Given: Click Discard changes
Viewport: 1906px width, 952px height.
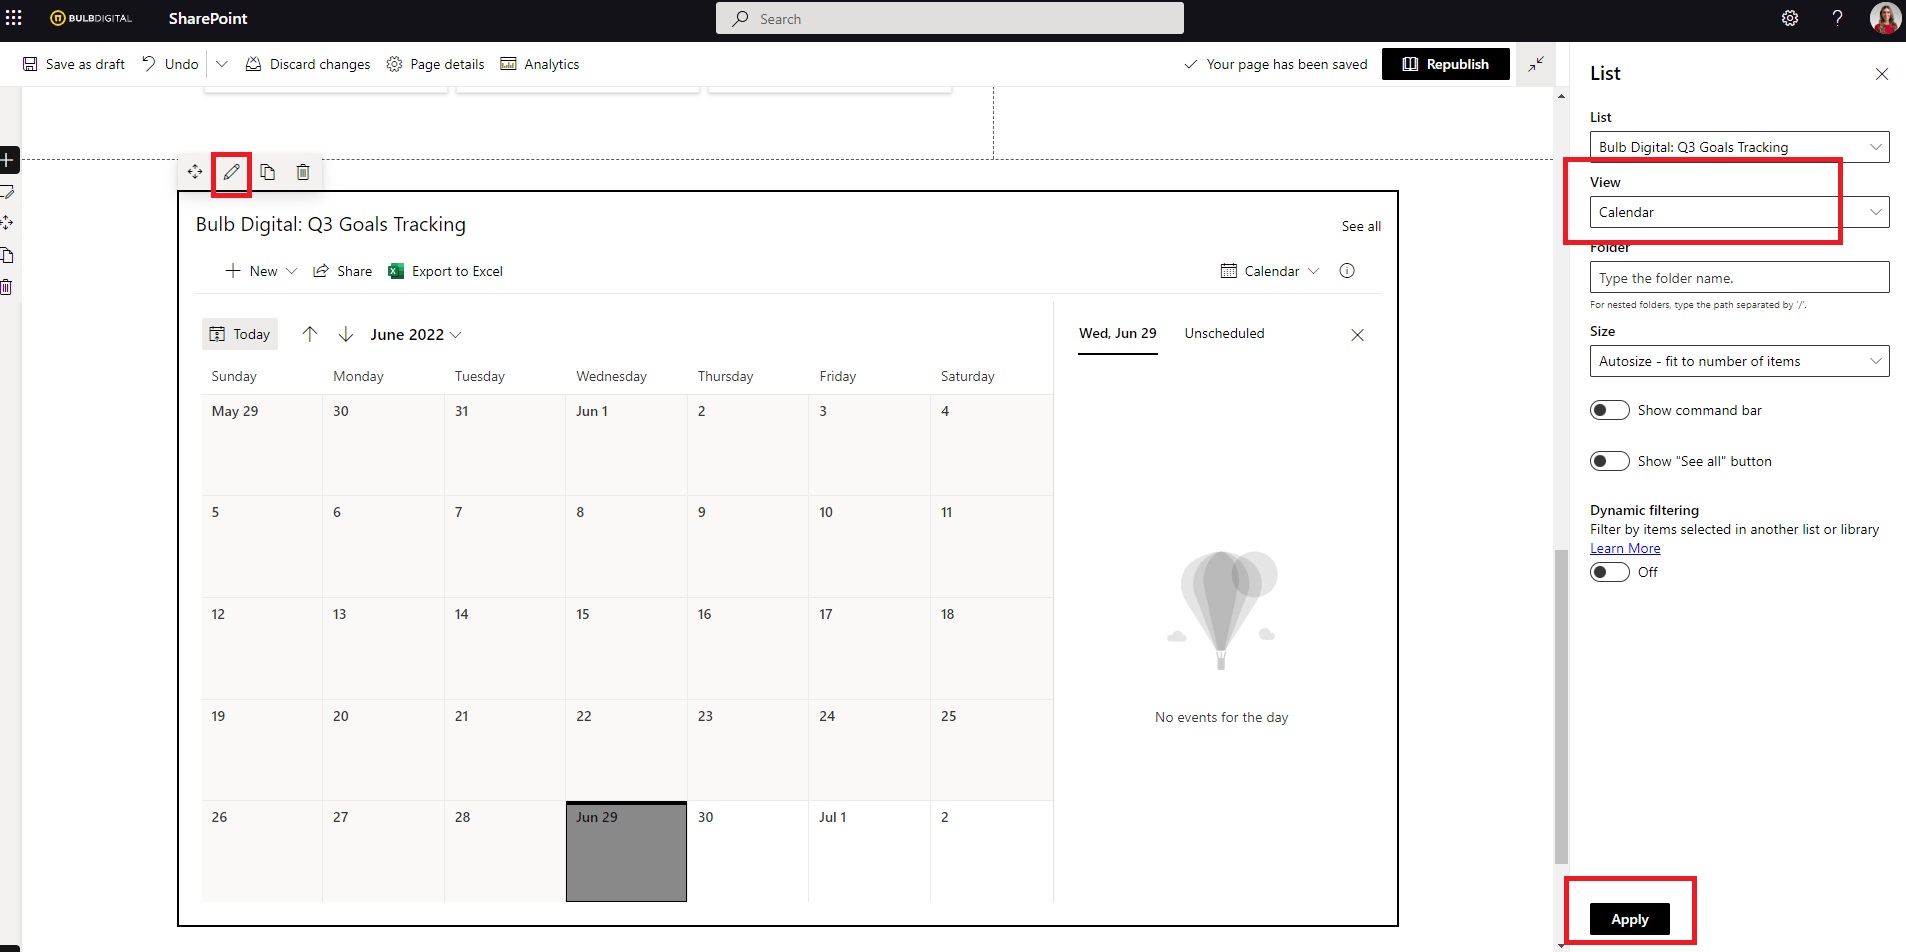Looking at the screenshot, I should [308, 64].
